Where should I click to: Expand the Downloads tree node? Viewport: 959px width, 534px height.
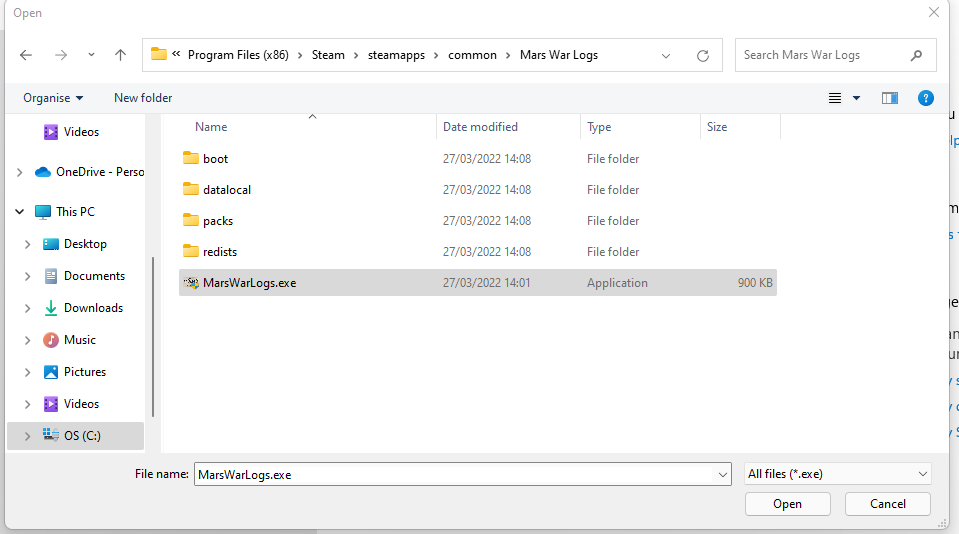(28, 308)
